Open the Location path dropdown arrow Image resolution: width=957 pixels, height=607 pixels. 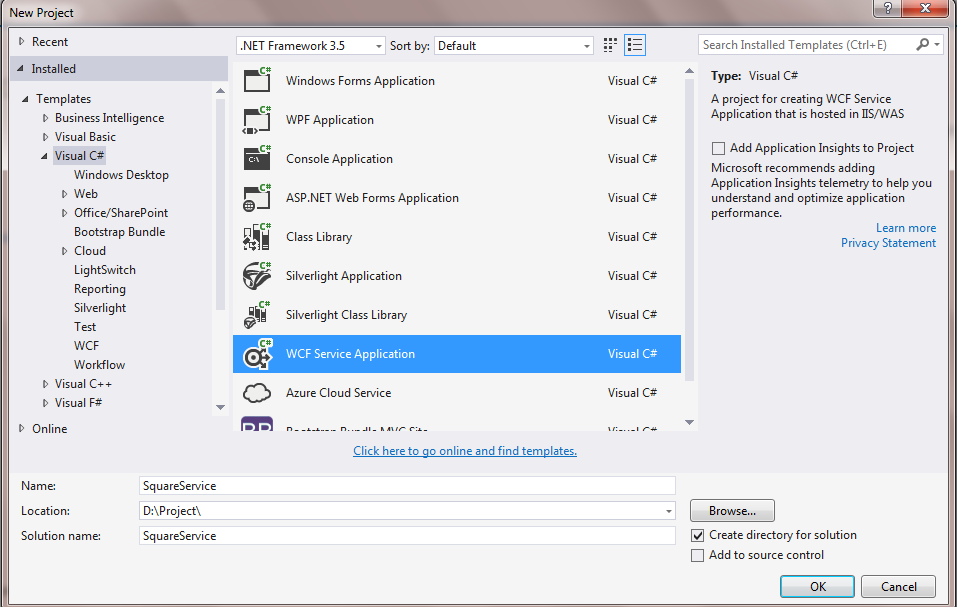point(668,511)
